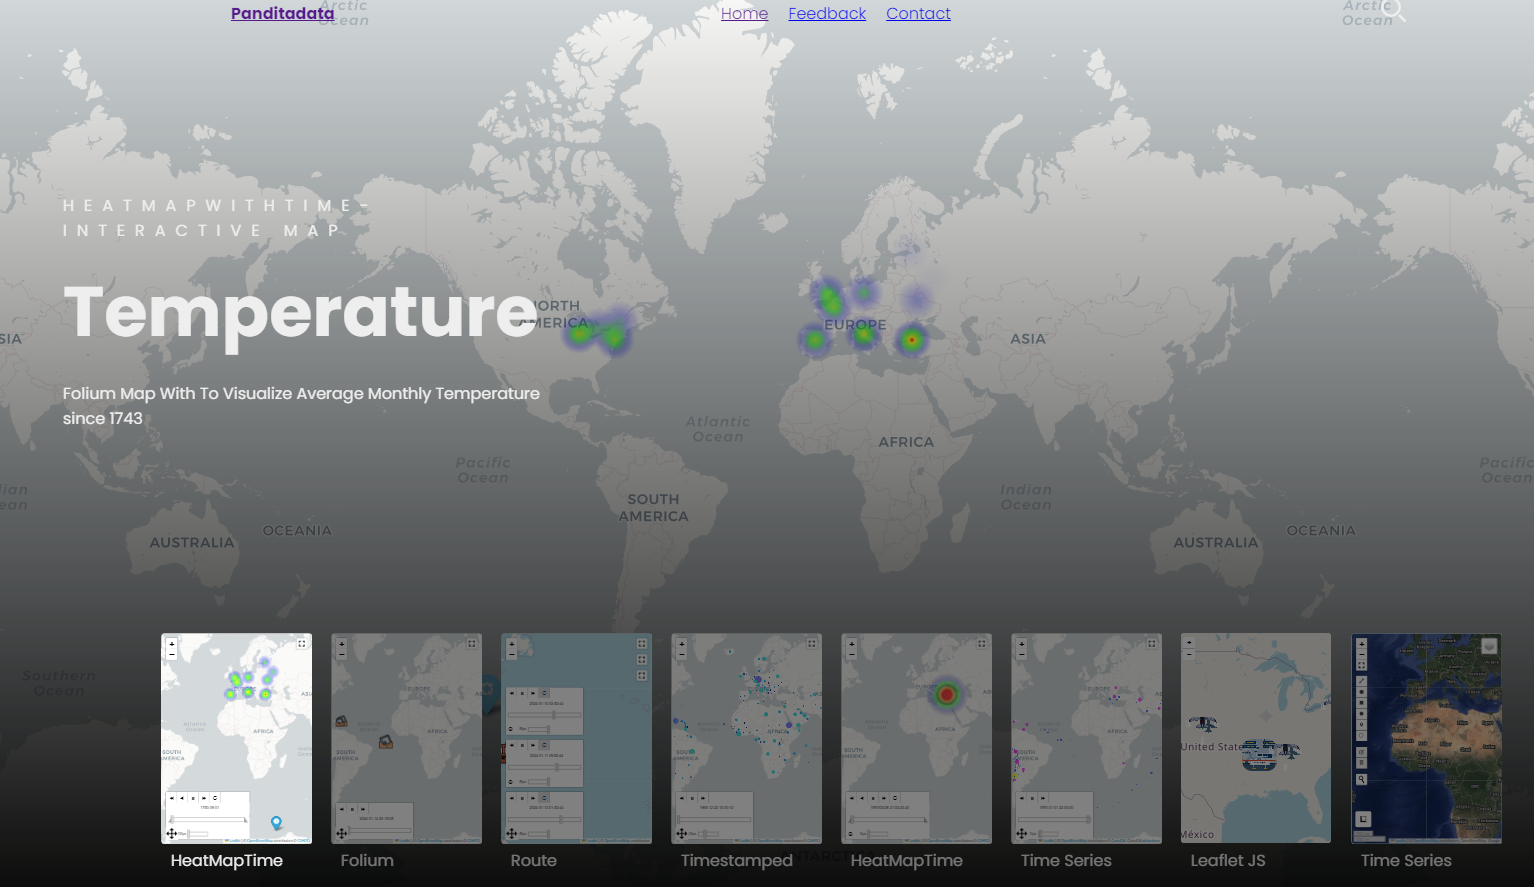The height and width of the screenshot is (887, 1534).
Task: Open the Contact navigation link
Action: (x=918, y=13)
